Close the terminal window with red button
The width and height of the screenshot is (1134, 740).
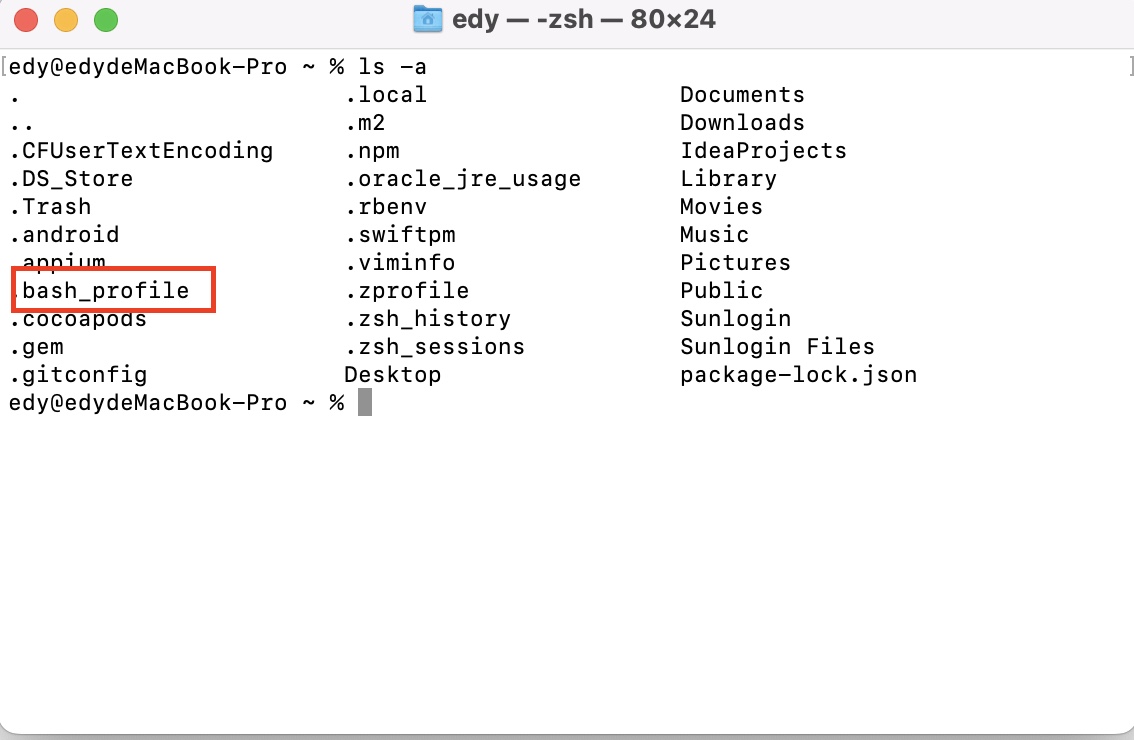point(27,19)
